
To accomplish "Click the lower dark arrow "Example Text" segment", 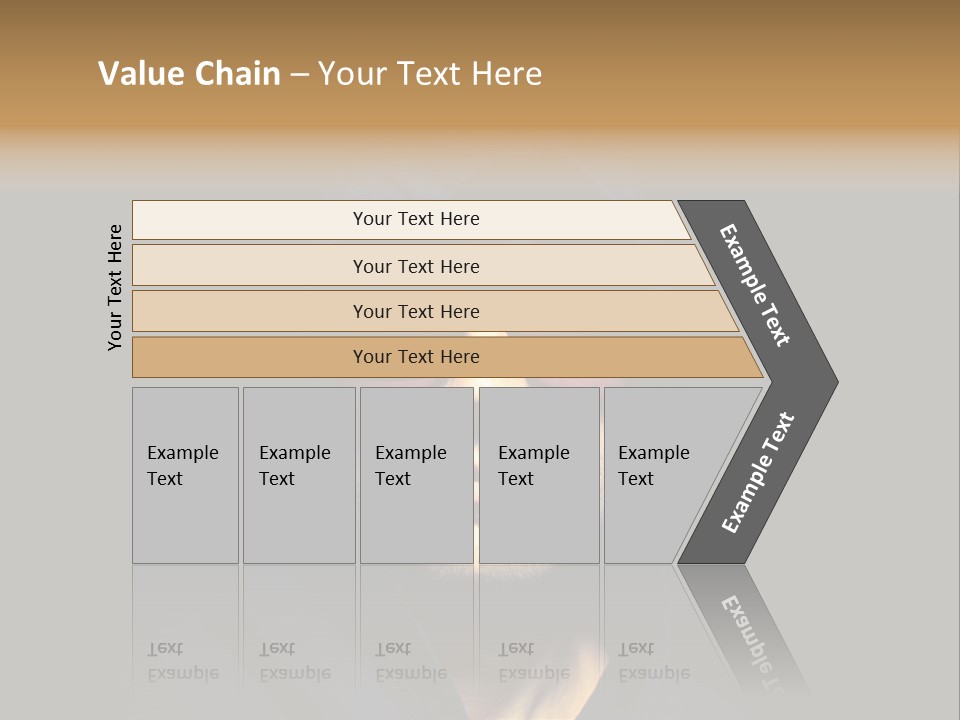I will click(758, 473).
